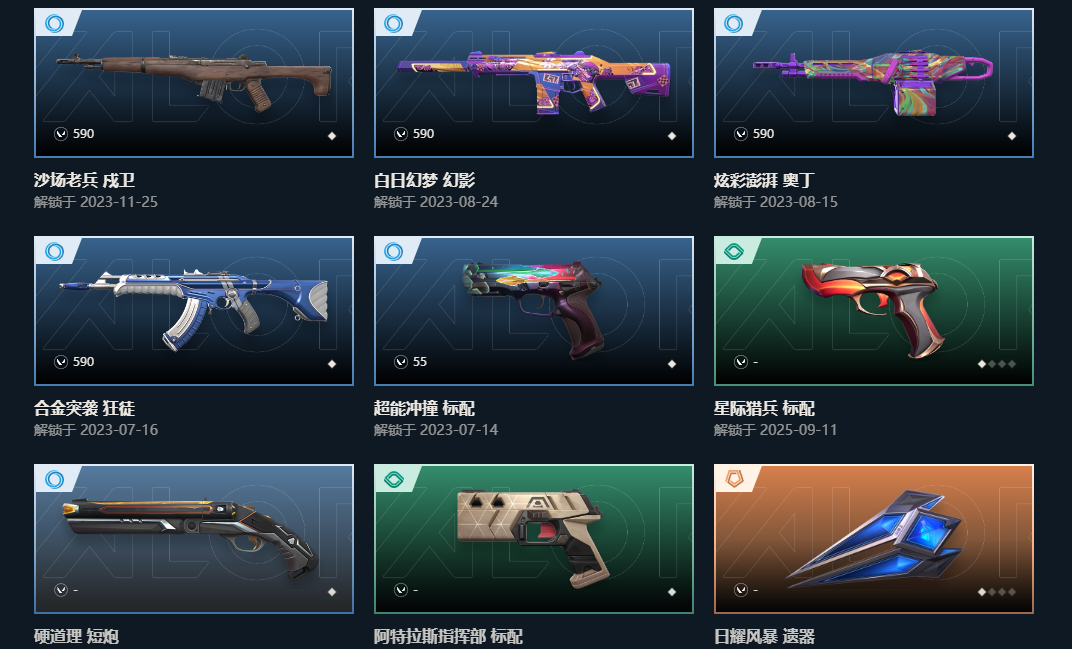Open the 阿特拉斯指挥部 标配 skin card
Image resolution: width=1072 pixels, height=649 pixels.
(533, 539)
